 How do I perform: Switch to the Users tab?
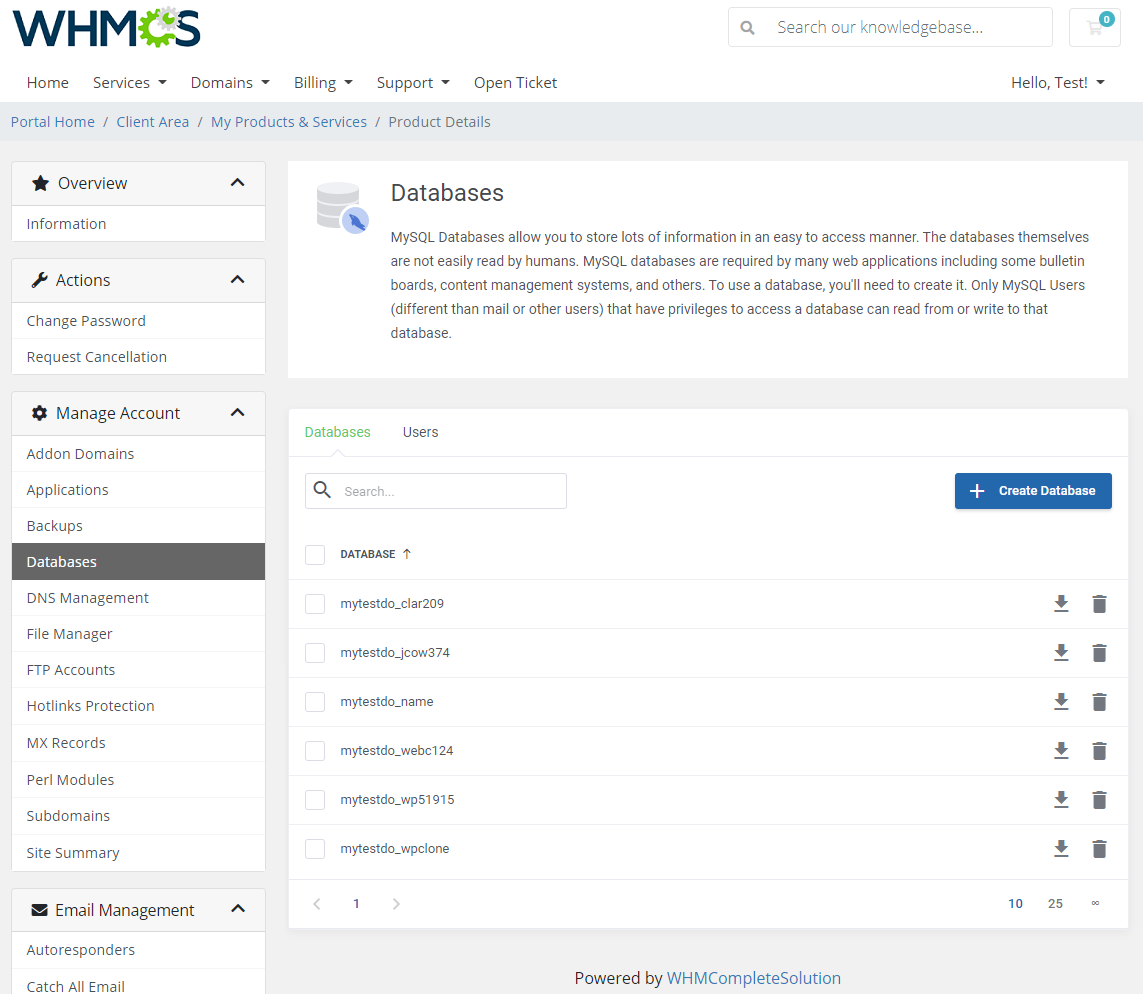click(x=420, y=432)
